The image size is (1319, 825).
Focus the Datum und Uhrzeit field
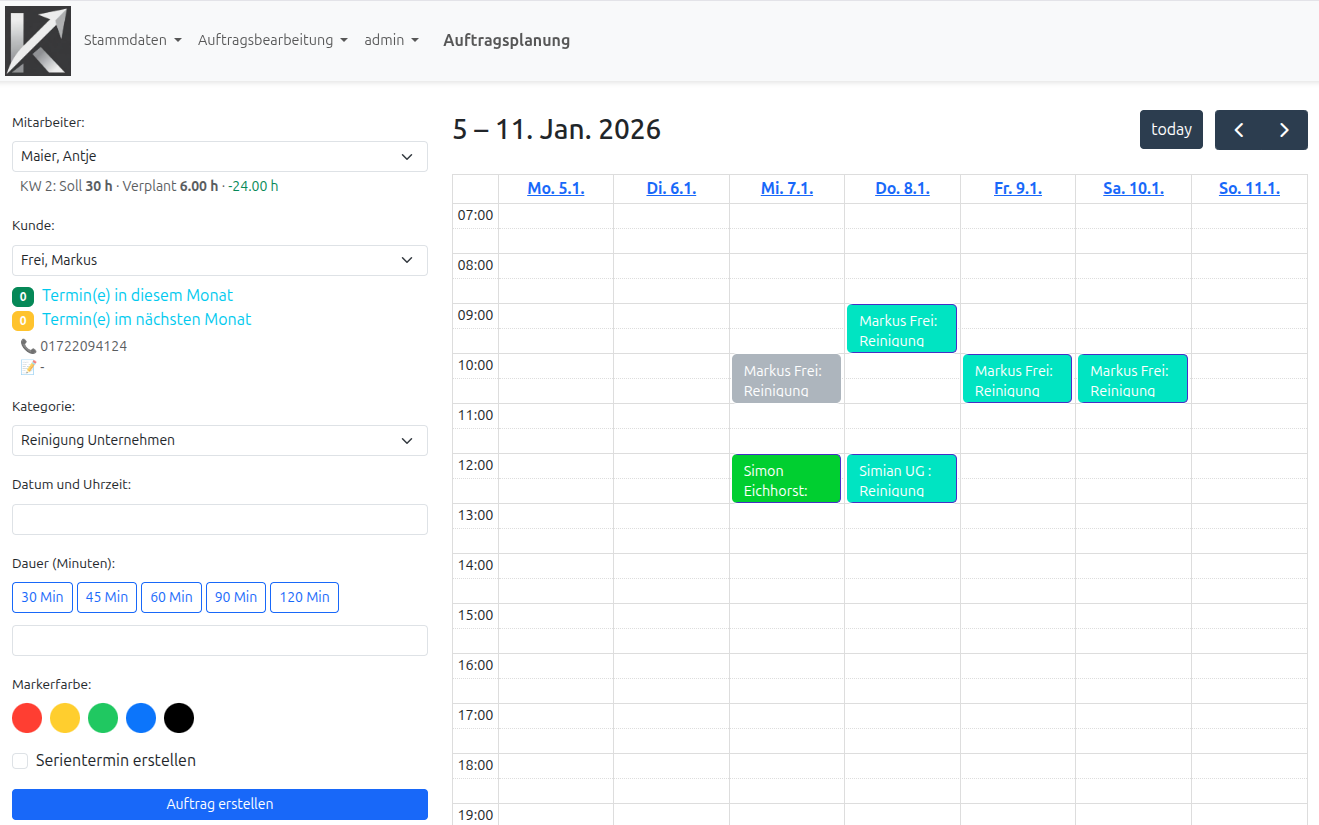point(219,520)
